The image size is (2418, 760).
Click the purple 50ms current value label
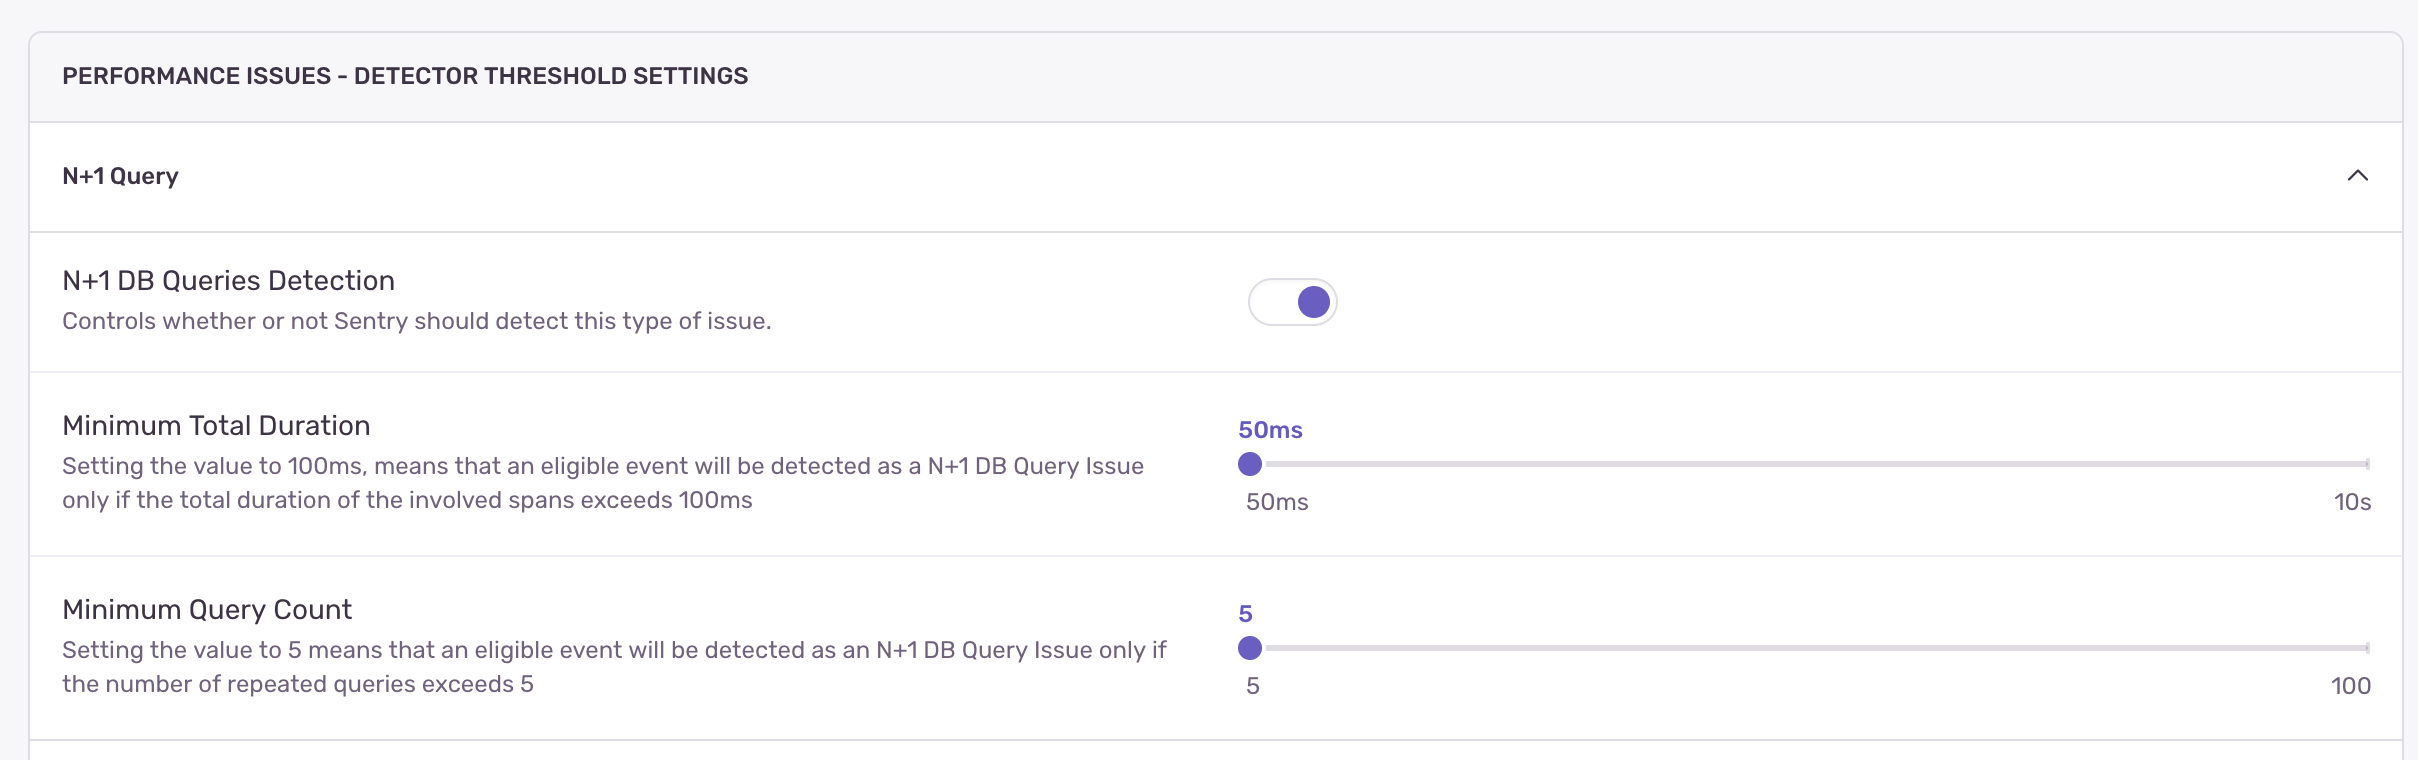coord(1270,430)
